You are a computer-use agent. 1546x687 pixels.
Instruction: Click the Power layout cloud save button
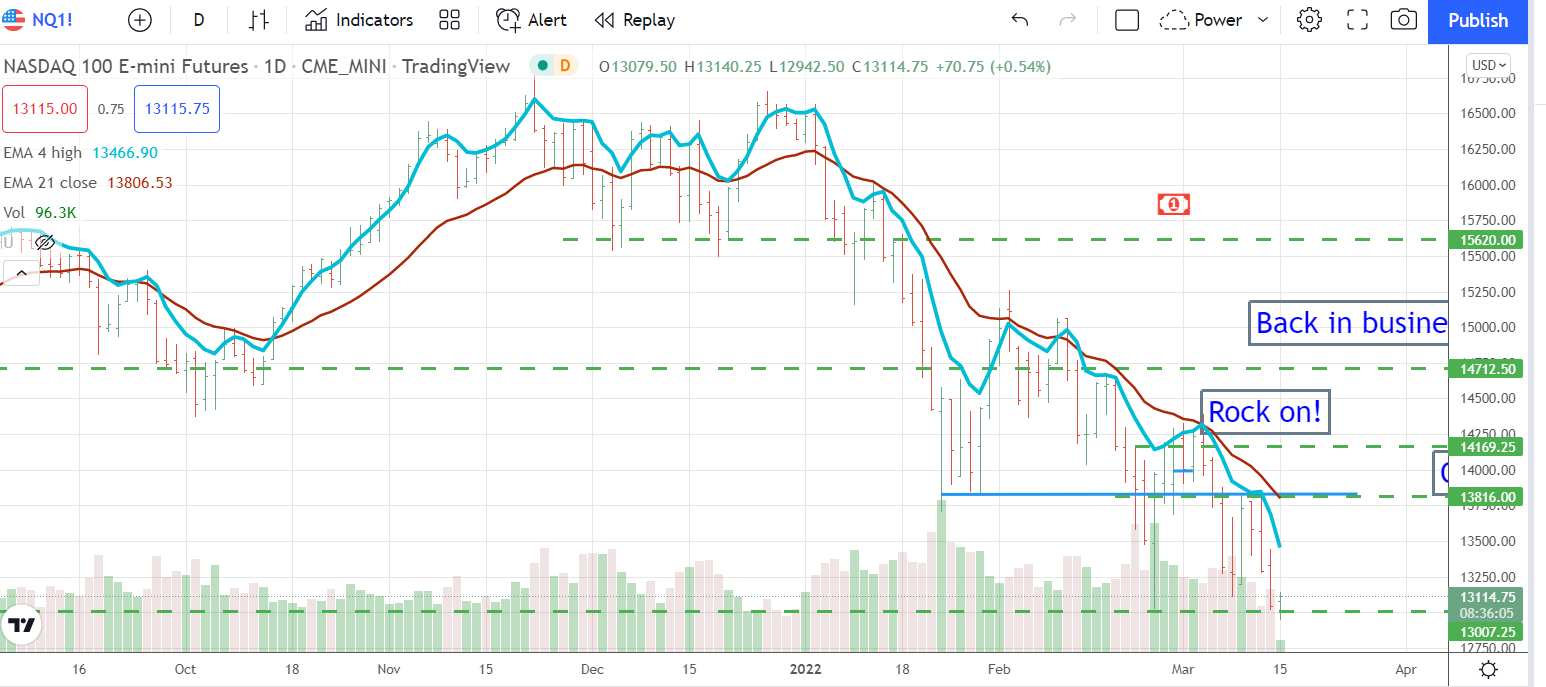[1200, 20]
